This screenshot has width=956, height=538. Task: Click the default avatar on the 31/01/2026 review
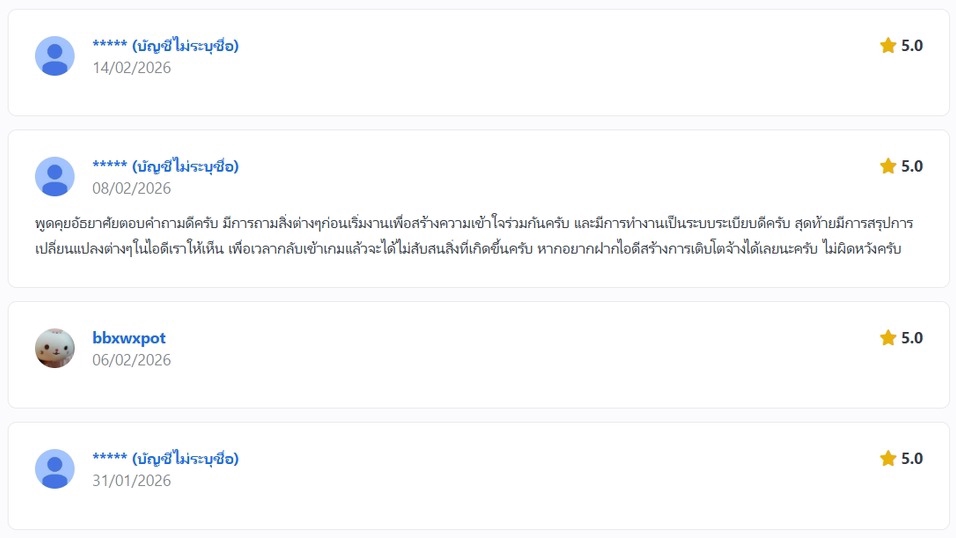(x=55, y=469)
